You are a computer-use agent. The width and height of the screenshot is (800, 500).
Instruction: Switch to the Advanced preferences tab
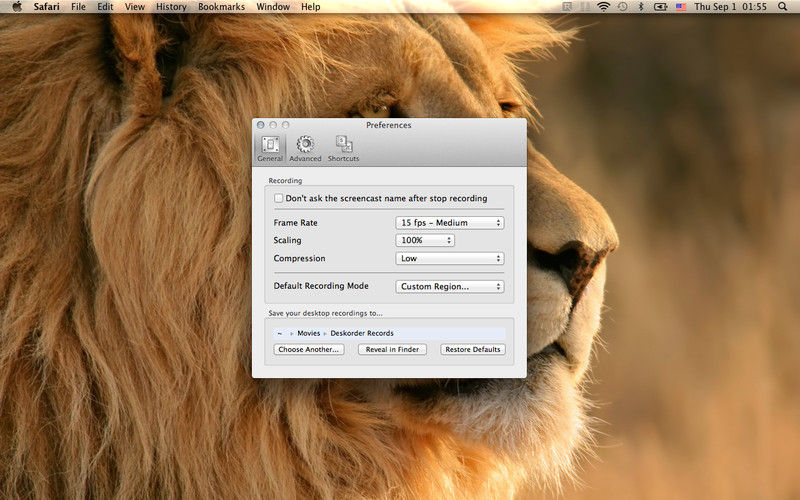pos(305,149)
